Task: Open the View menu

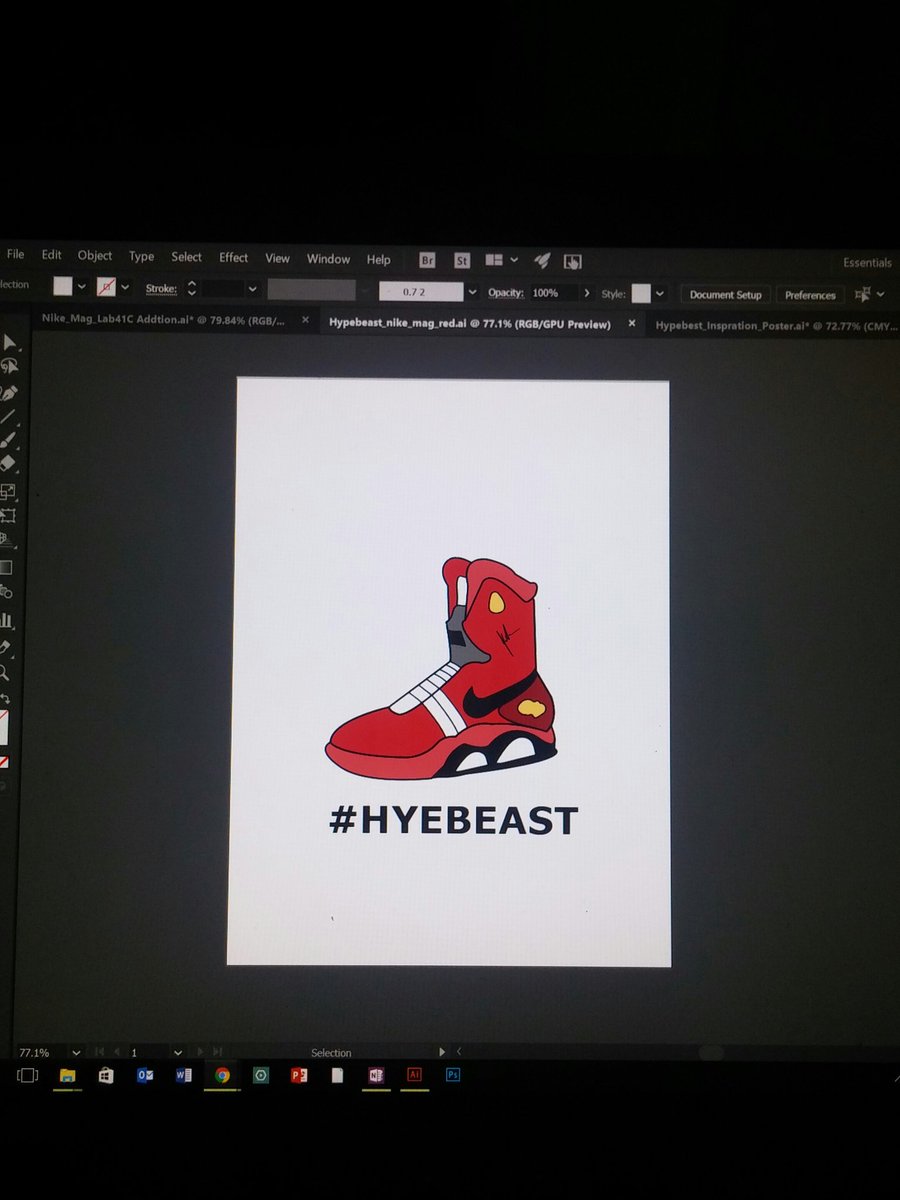Action: (x=277, y=258)
